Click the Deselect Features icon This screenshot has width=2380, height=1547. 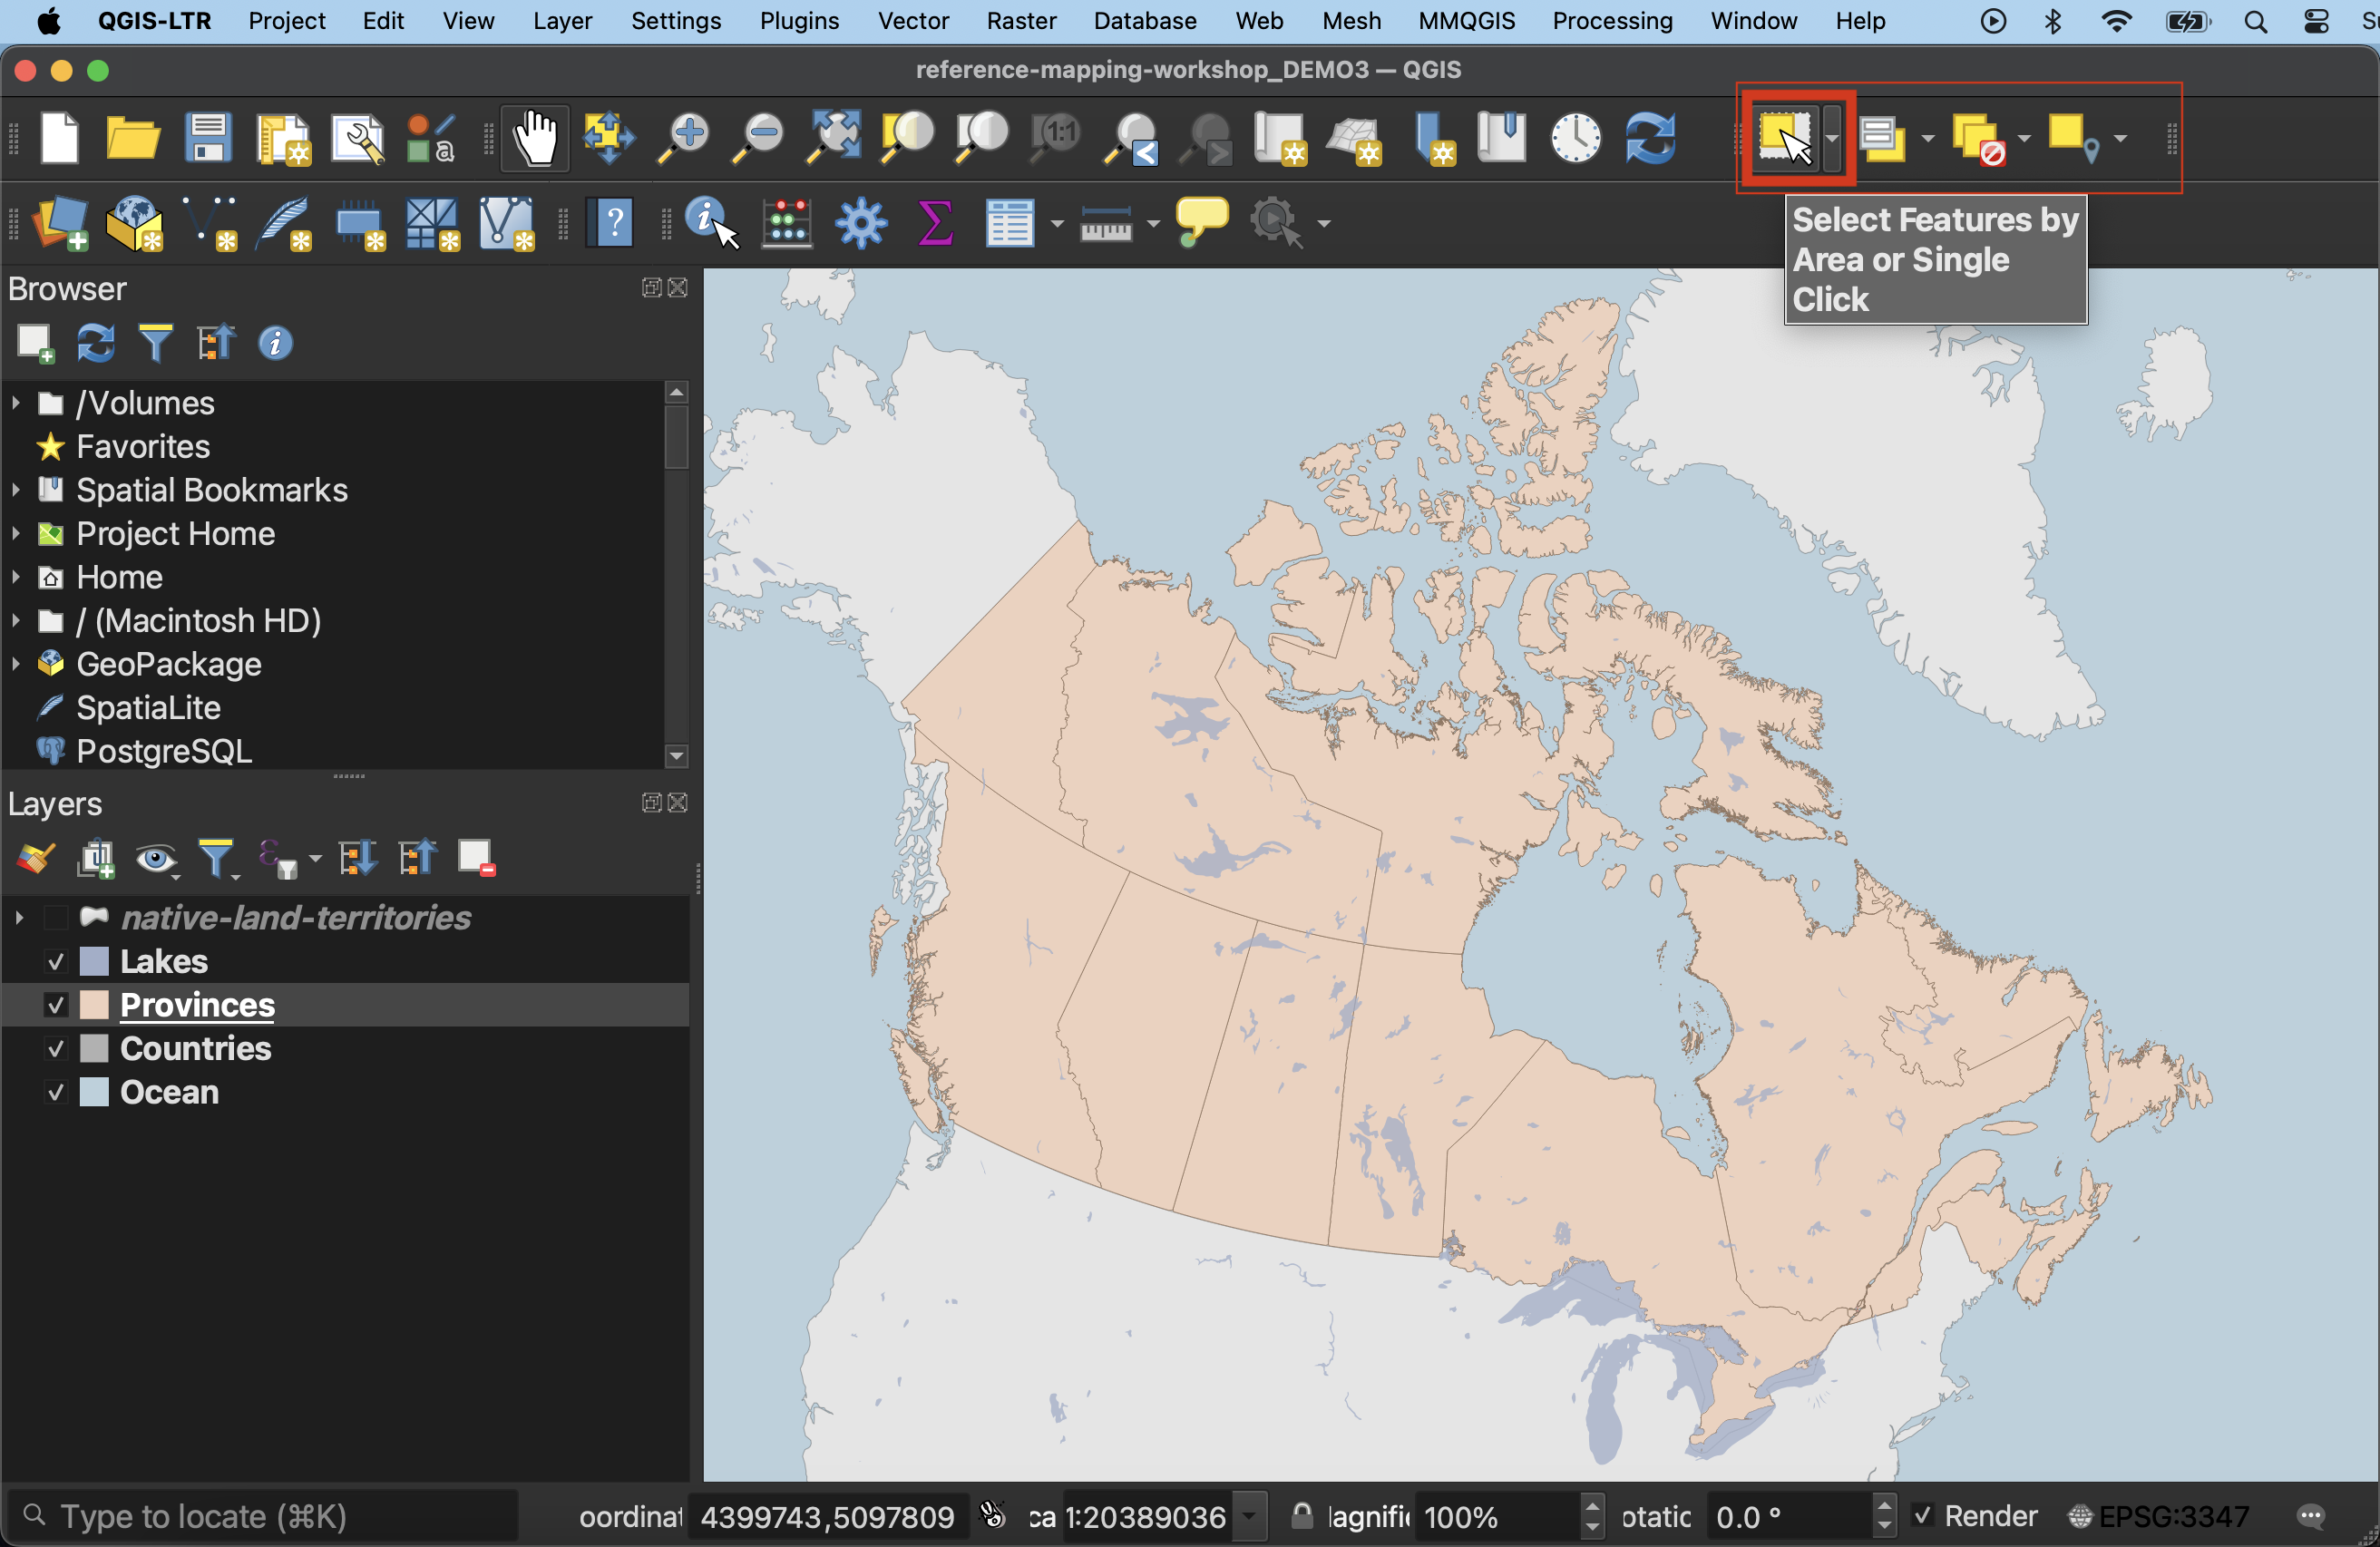click(1979, 138)
